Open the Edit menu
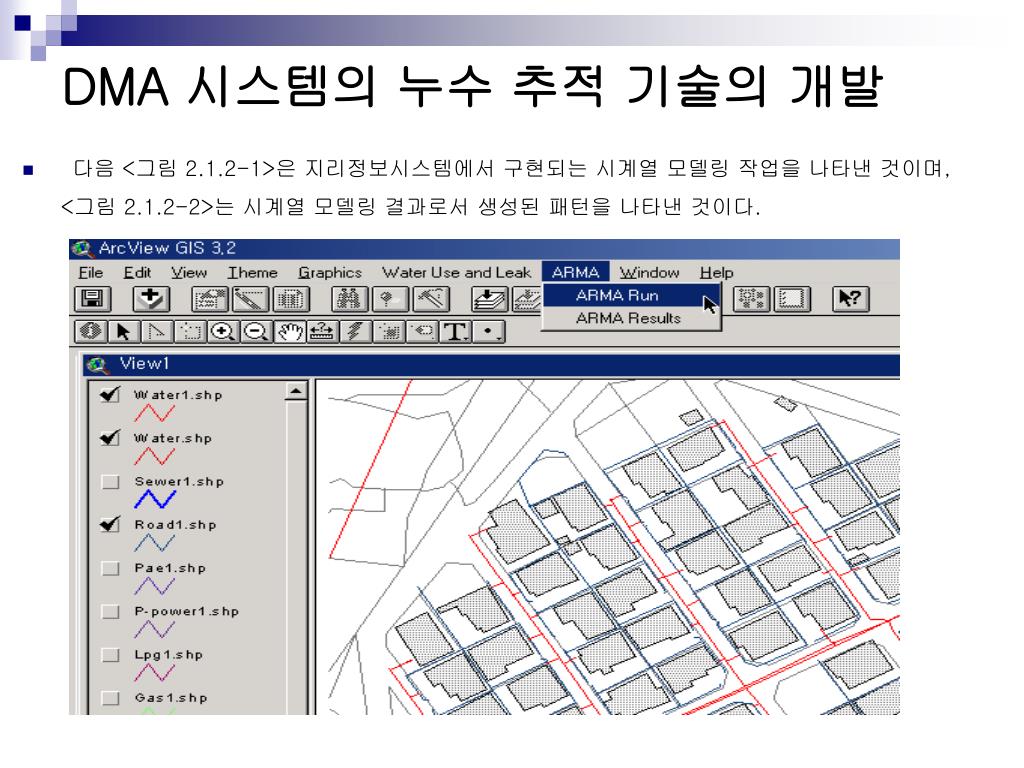This screenshot has height=768, width=1024. point(137,272)
